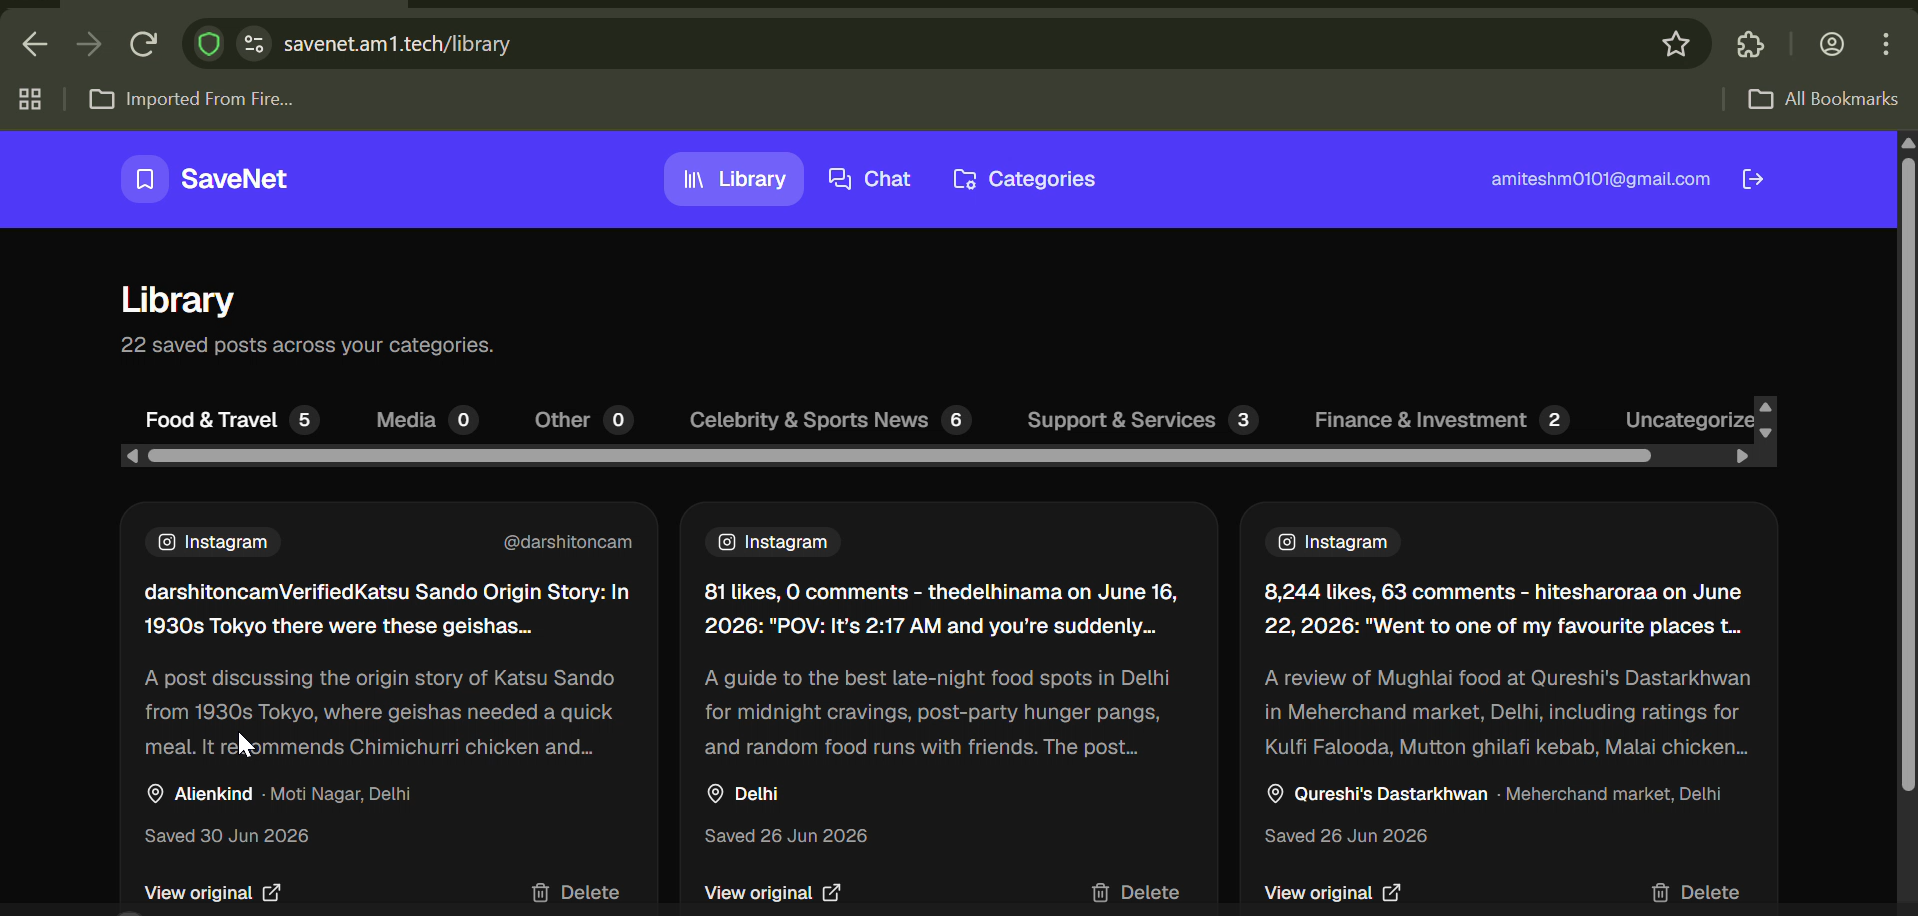Screen dimensions: 1918x916
Task: Click the browser forward arrow
Action: (x=89, y=44)
